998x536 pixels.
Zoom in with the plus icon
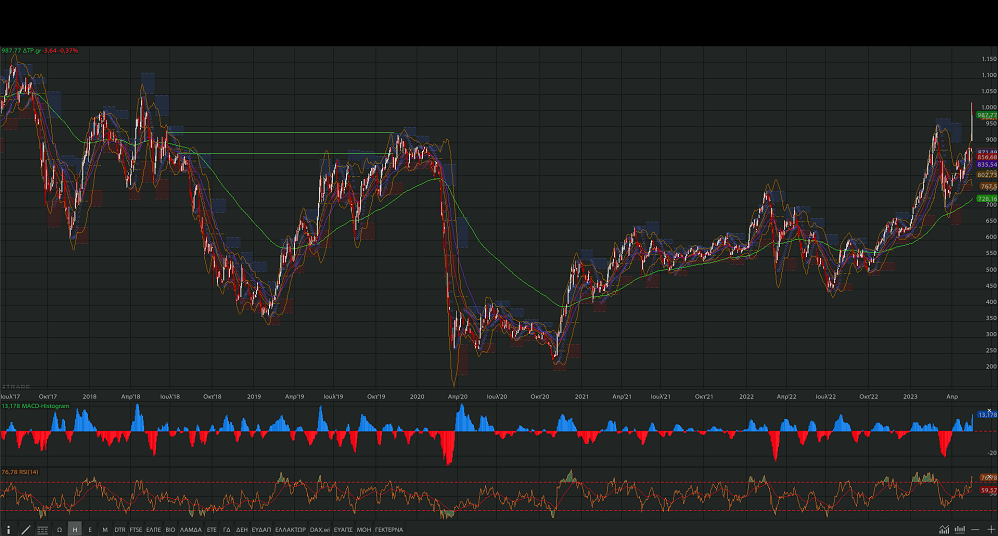pyautogui.click(x=991, y=530)
